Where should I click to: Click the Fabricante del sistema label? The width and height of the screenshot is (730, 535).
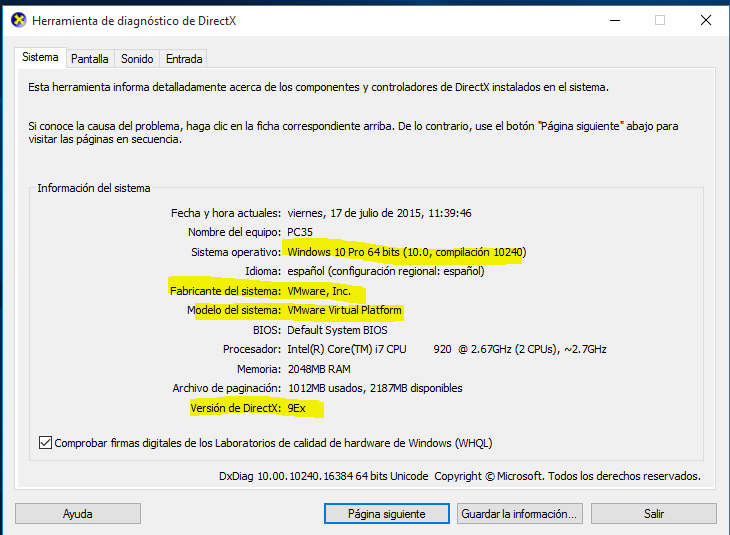[225, 291]
